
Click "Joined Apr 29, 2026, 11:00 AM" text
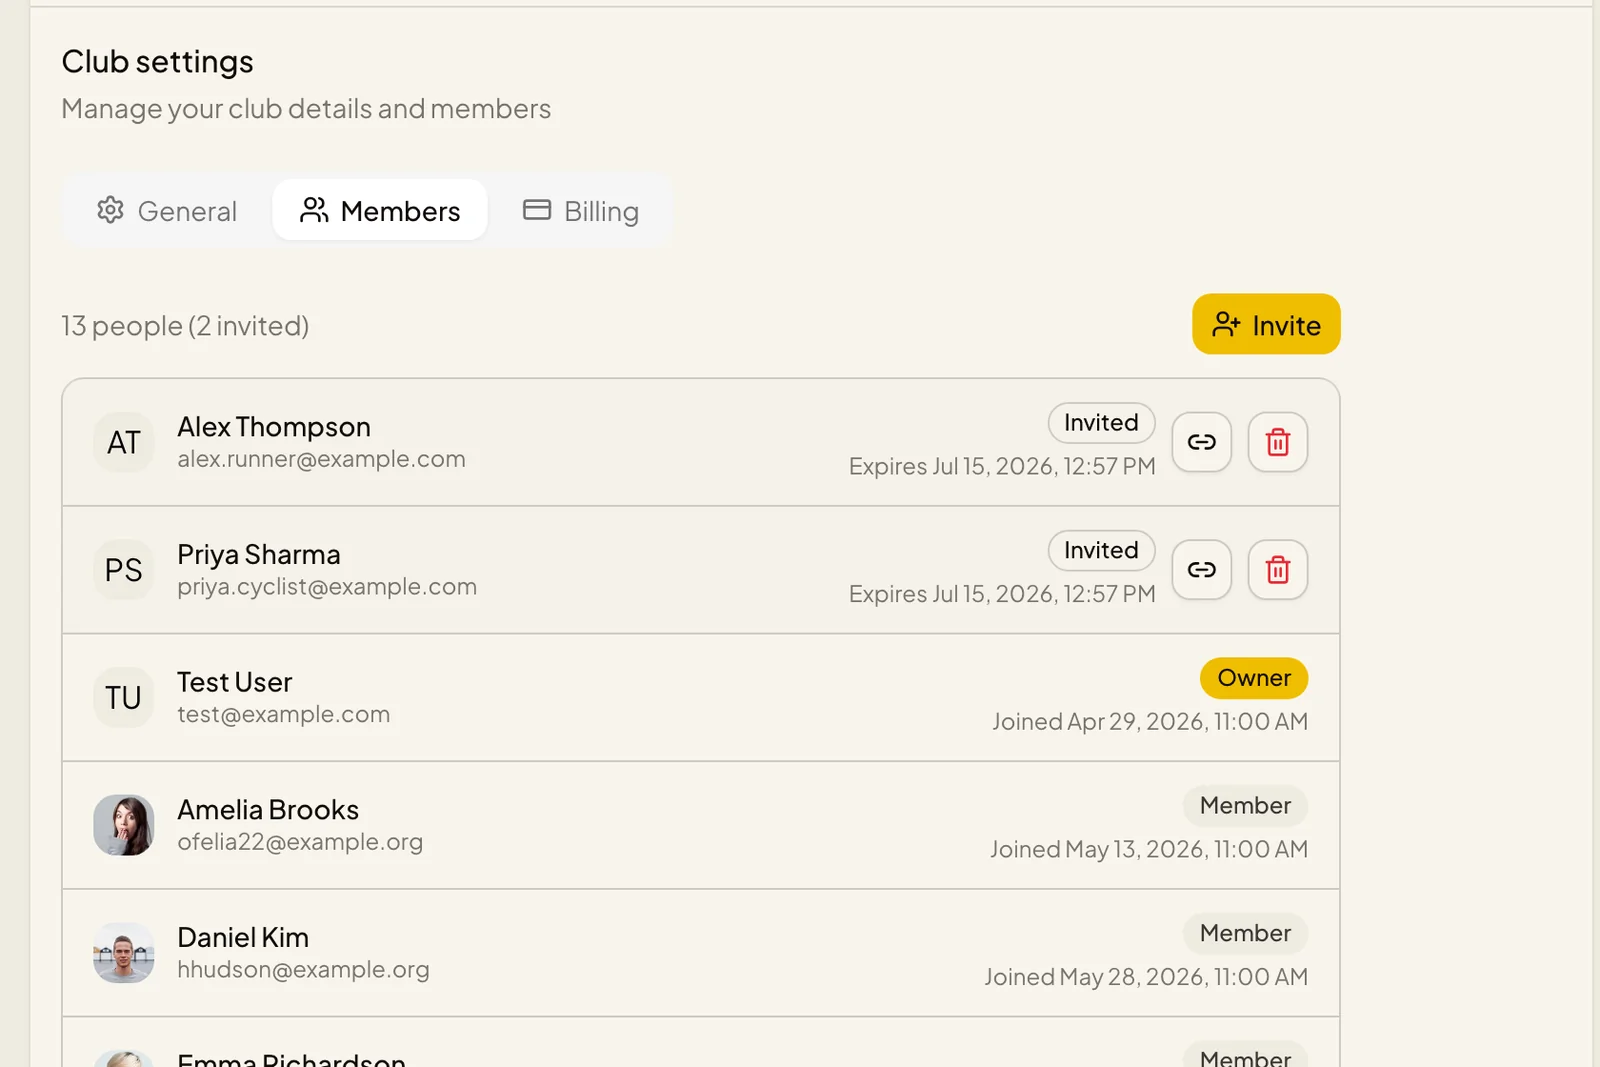point(1150,722)
